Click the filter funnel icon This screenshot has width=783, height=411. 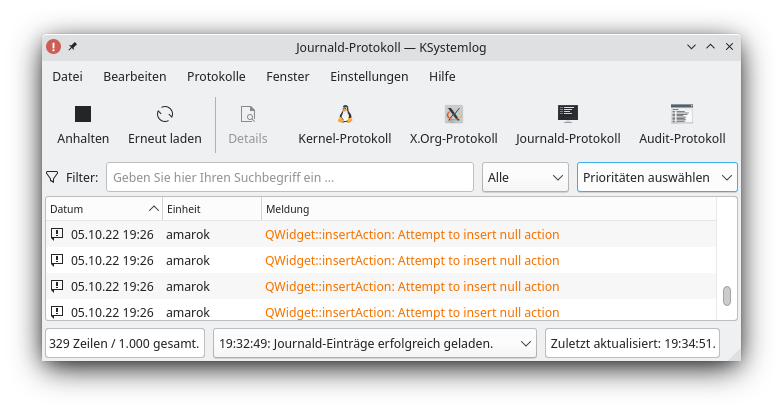click(x=53, y=177)
